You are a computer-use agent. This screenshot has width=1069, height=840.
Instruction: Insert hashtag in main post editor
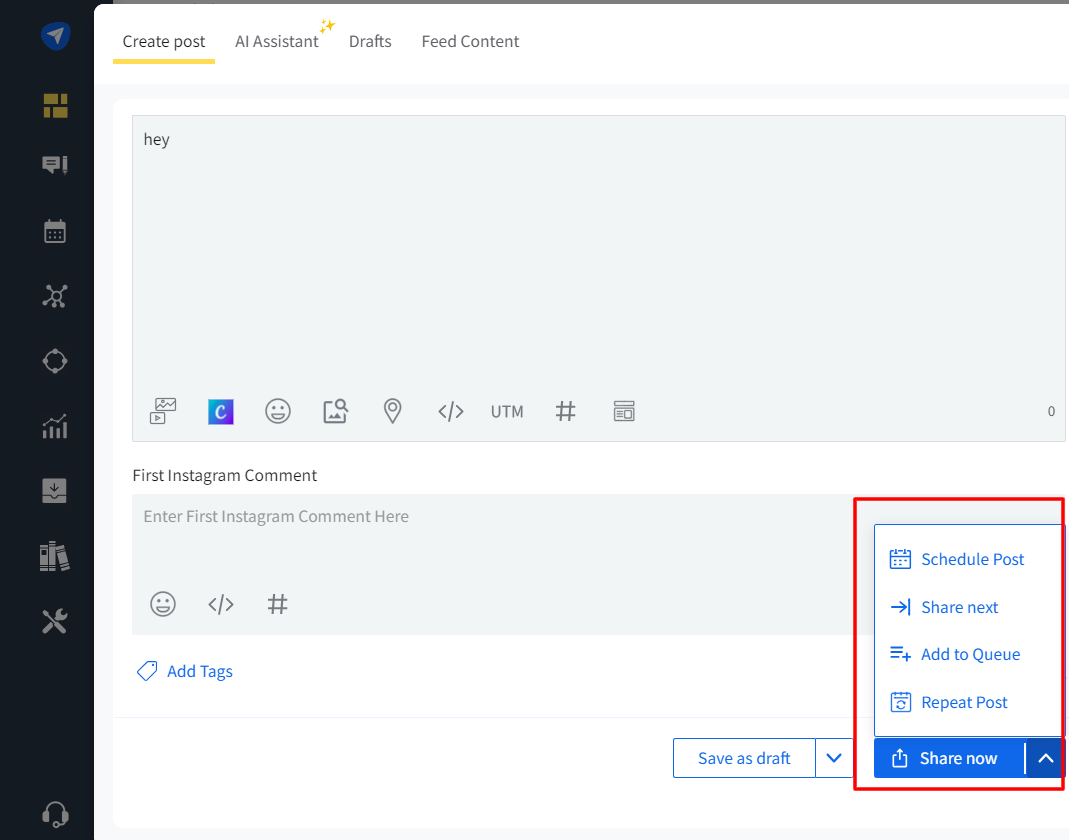[x=565, y=411]
